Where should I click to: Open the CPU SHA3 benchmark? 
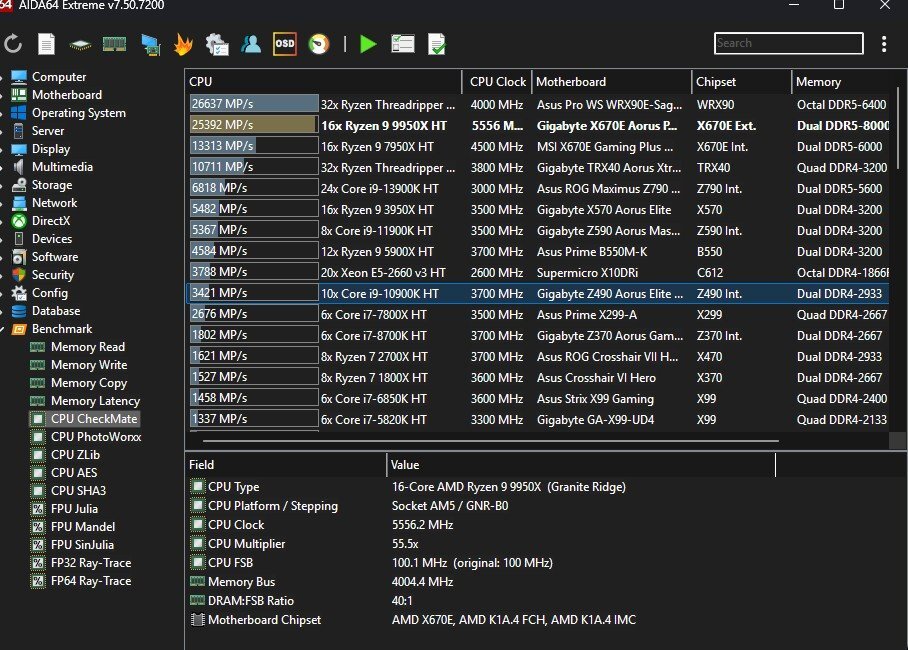[78, 491]
